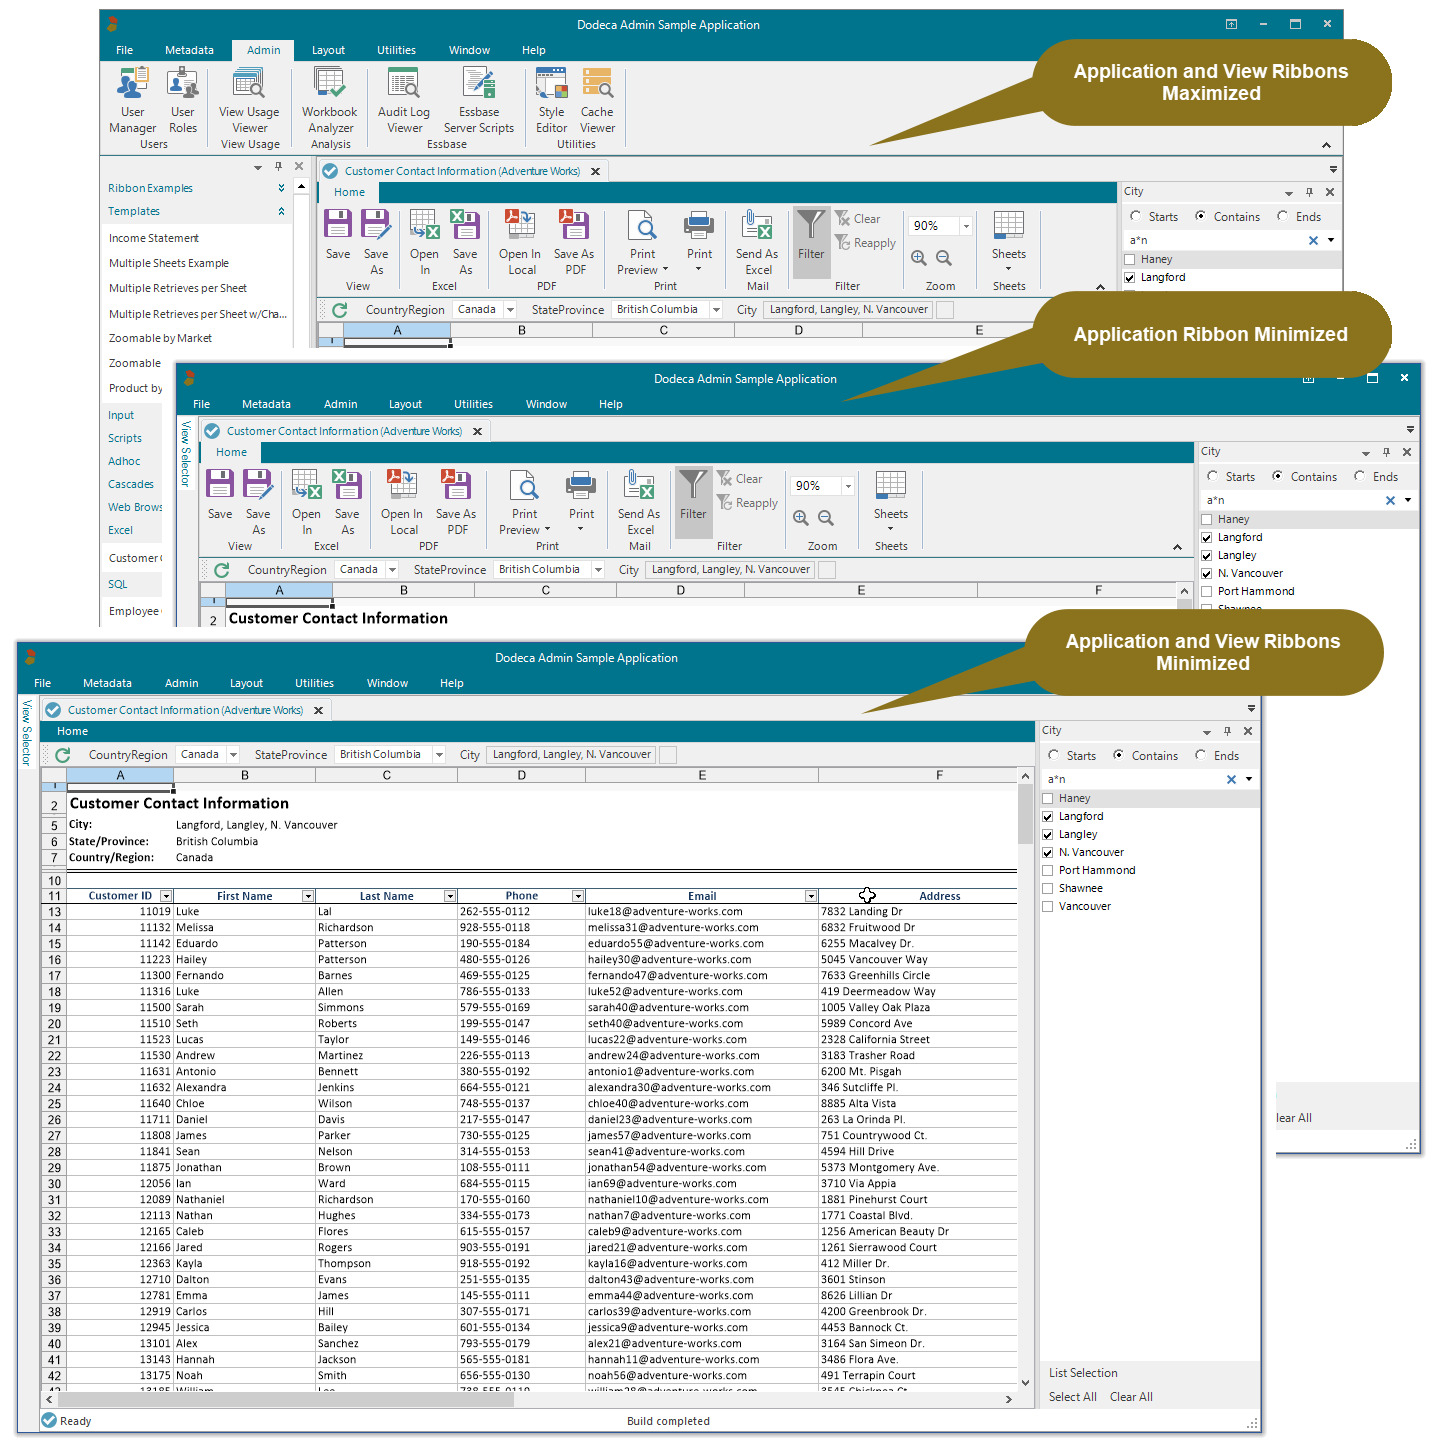Click zoom out magnifier in middle window
The image size is (1449, 1450).
[x=826, y=517]
